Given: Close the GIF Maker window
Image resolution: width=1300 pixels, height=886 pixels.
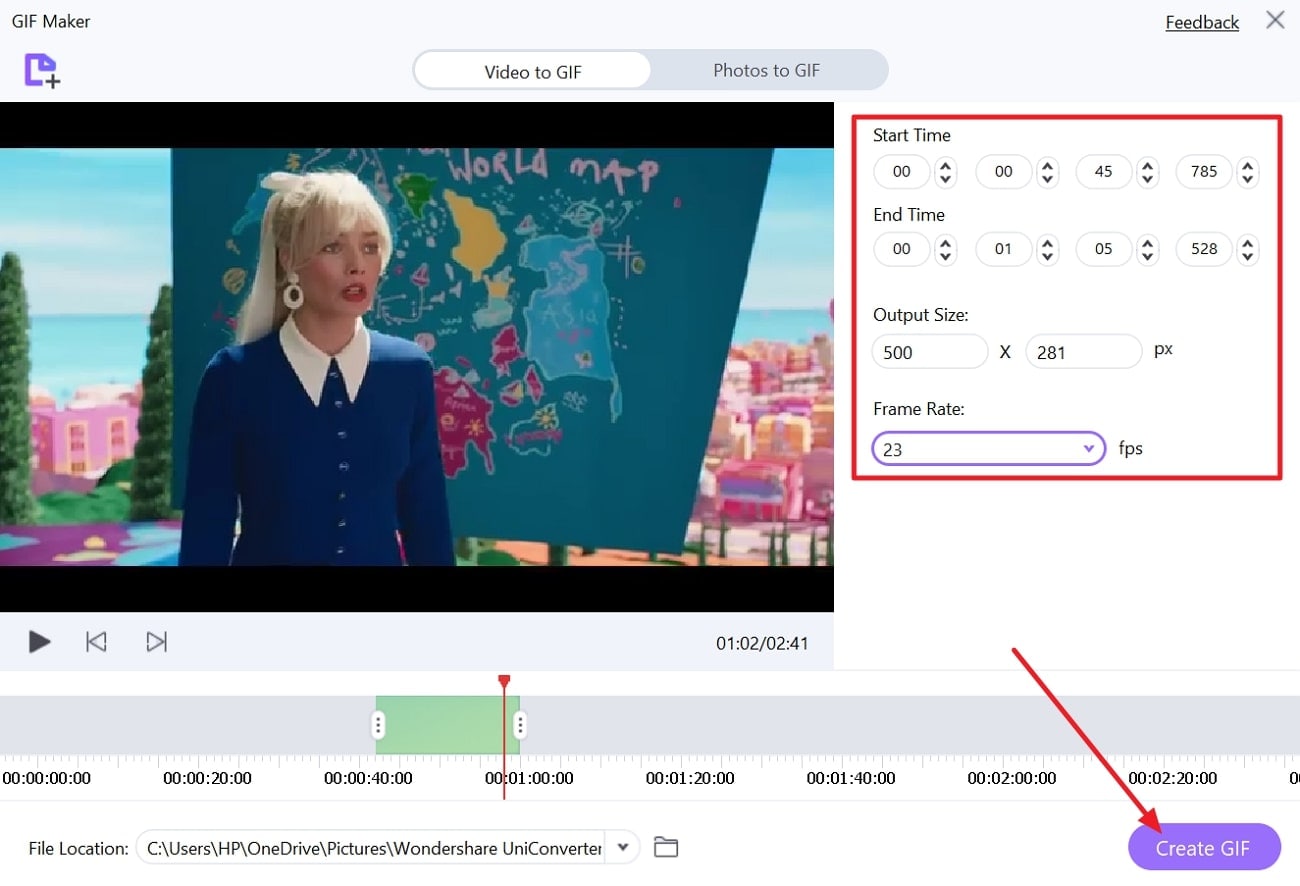Looking at the screenshot, I should coord(1275,20).
